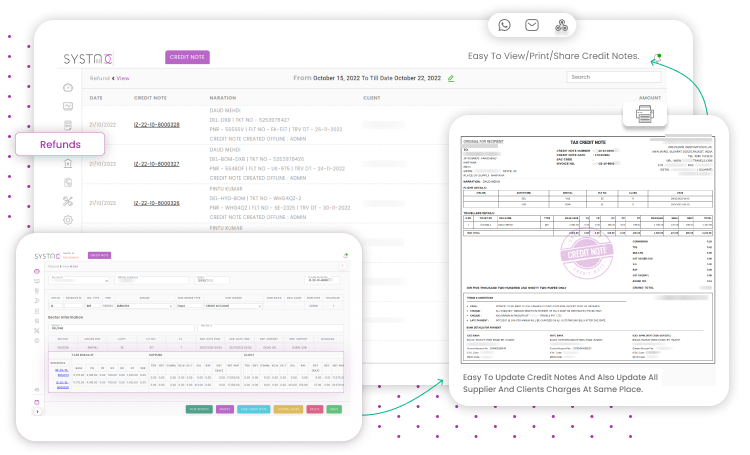This screenshot has height=455, width=750.
Task: Open credit note link IZ-22-10-8000326
Action: point(156,201)
